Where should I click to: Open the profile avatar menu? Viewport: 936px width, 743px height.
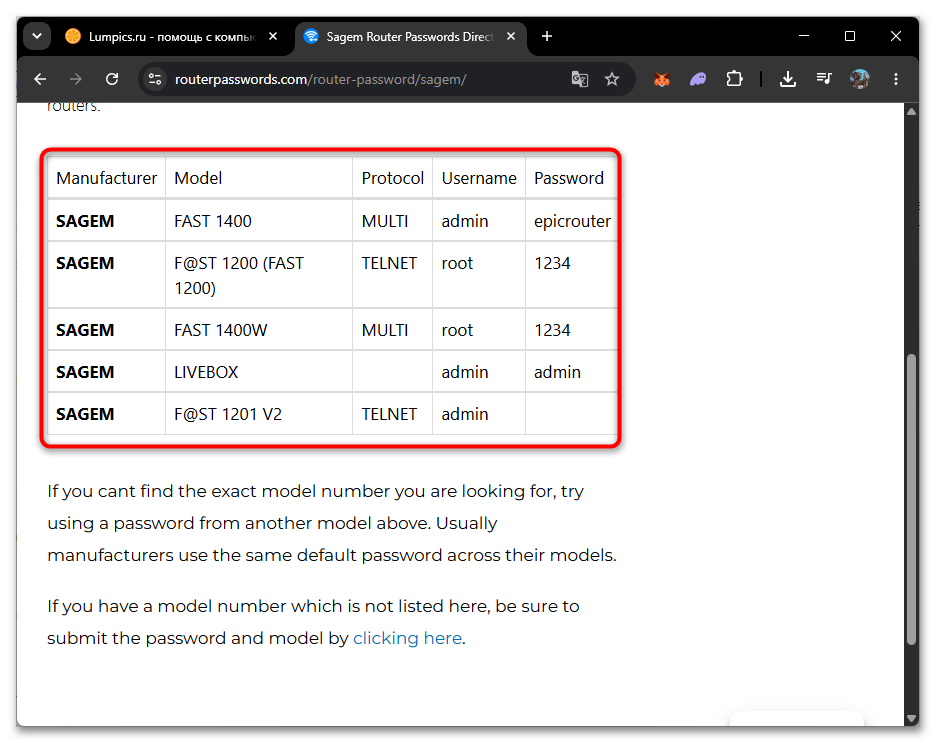860,79
